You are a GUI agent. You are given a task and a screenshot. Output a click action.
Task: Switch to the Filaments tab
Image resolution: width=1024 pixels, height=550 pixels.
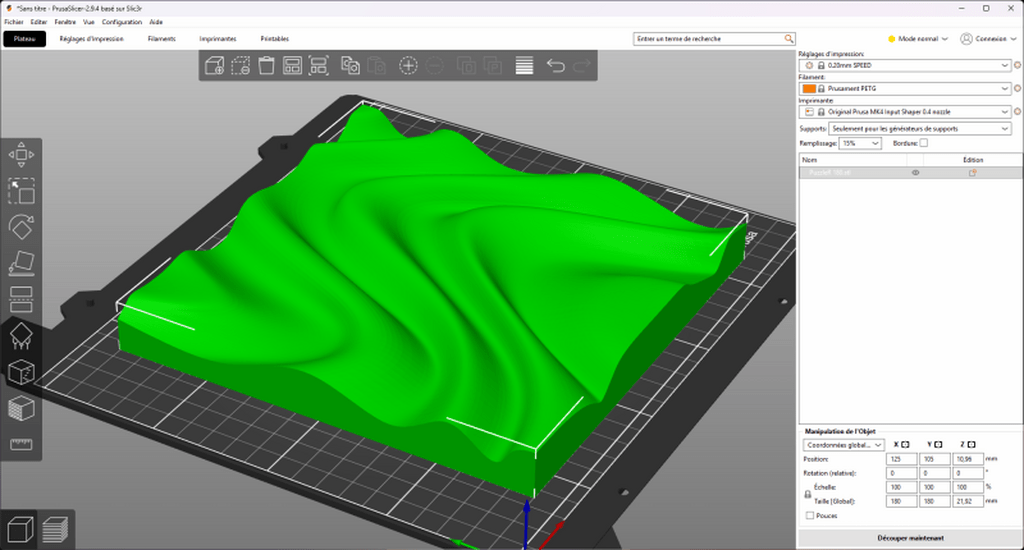click(x=161, y=39)
